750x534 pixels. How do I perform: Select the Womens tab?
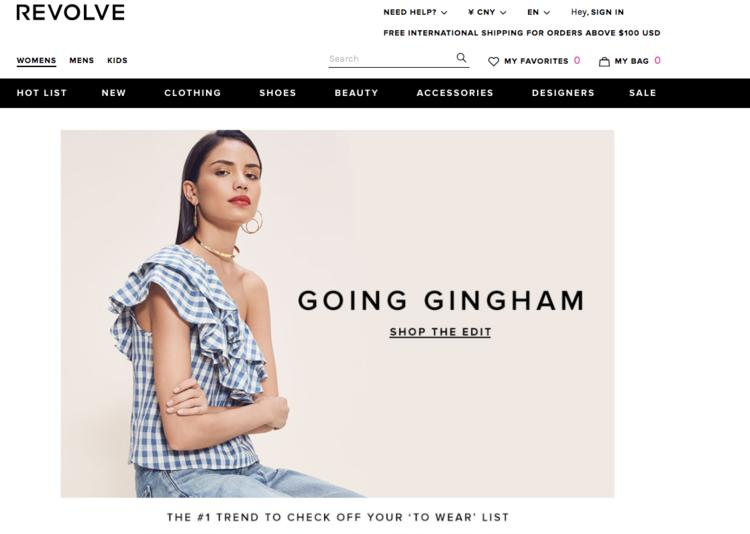[x=36, y=61]
